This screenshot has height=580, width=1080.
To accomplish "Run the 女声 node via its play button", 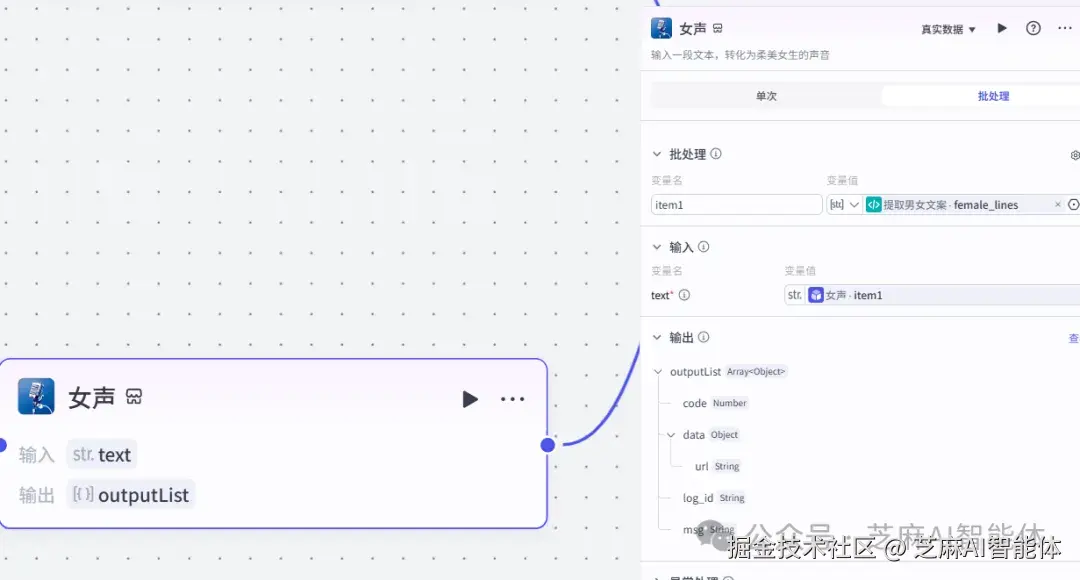I will tap(470, 398).
